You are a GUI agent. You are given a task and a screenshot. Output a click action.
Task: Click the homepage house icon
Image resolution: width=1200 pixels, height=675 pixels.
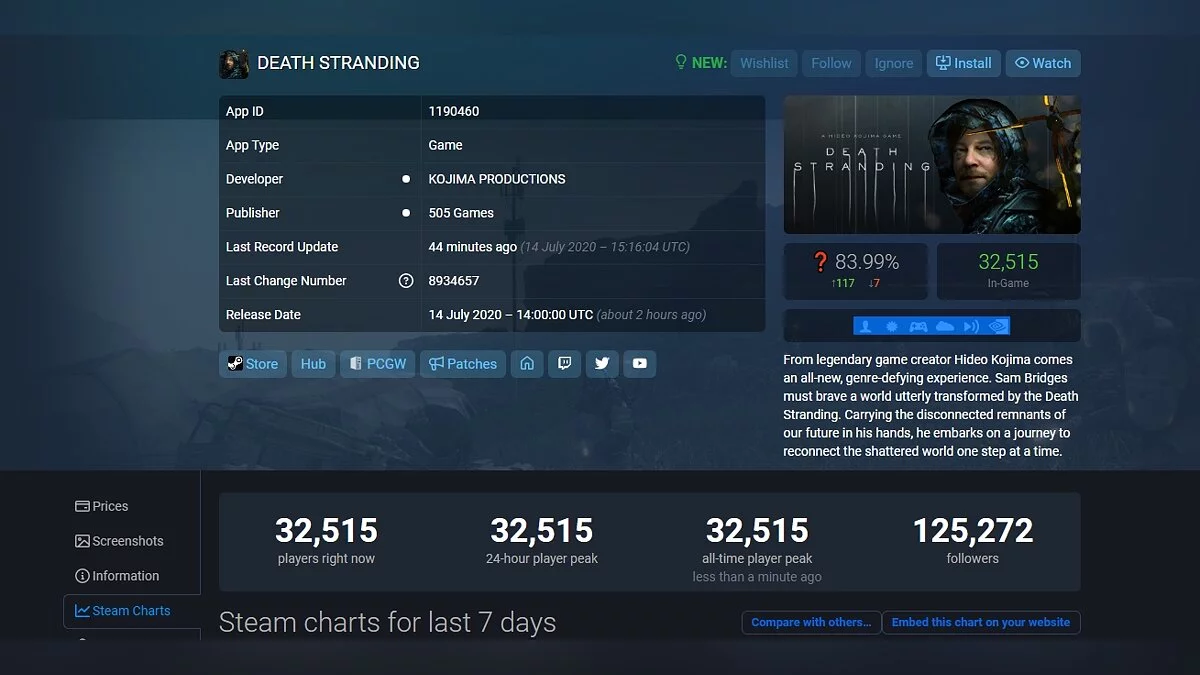click(x=527, y=364)
